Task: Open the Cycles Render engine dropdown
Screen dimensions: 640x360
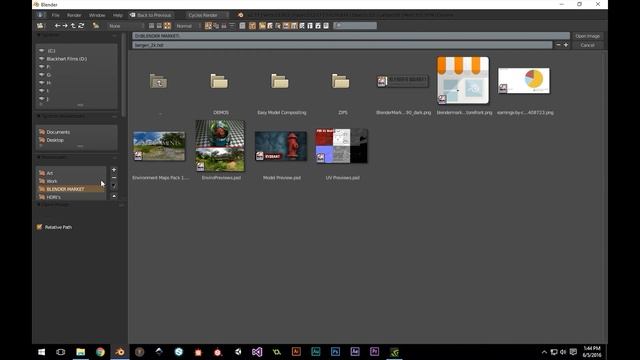Action: coord(208,15)
